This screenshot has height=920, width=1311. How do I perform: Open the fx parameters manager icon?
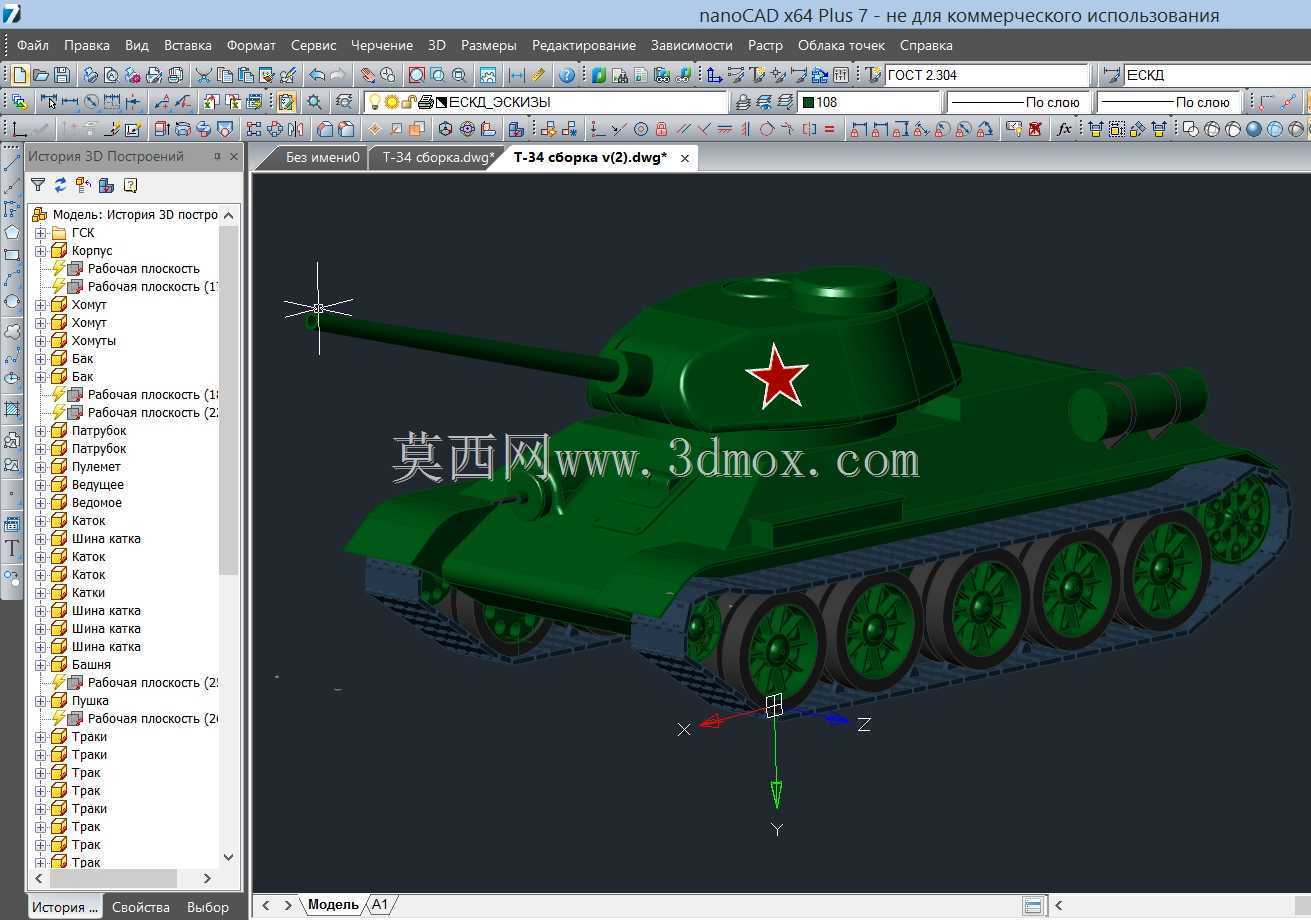[1064, 129]
